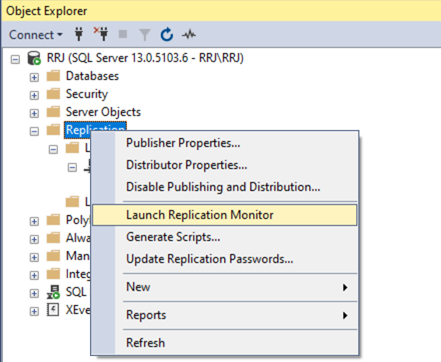Viewport: 441px width, 362px height.
Task: Expand the XEvent Profiler node
Action: coord(34,311)
